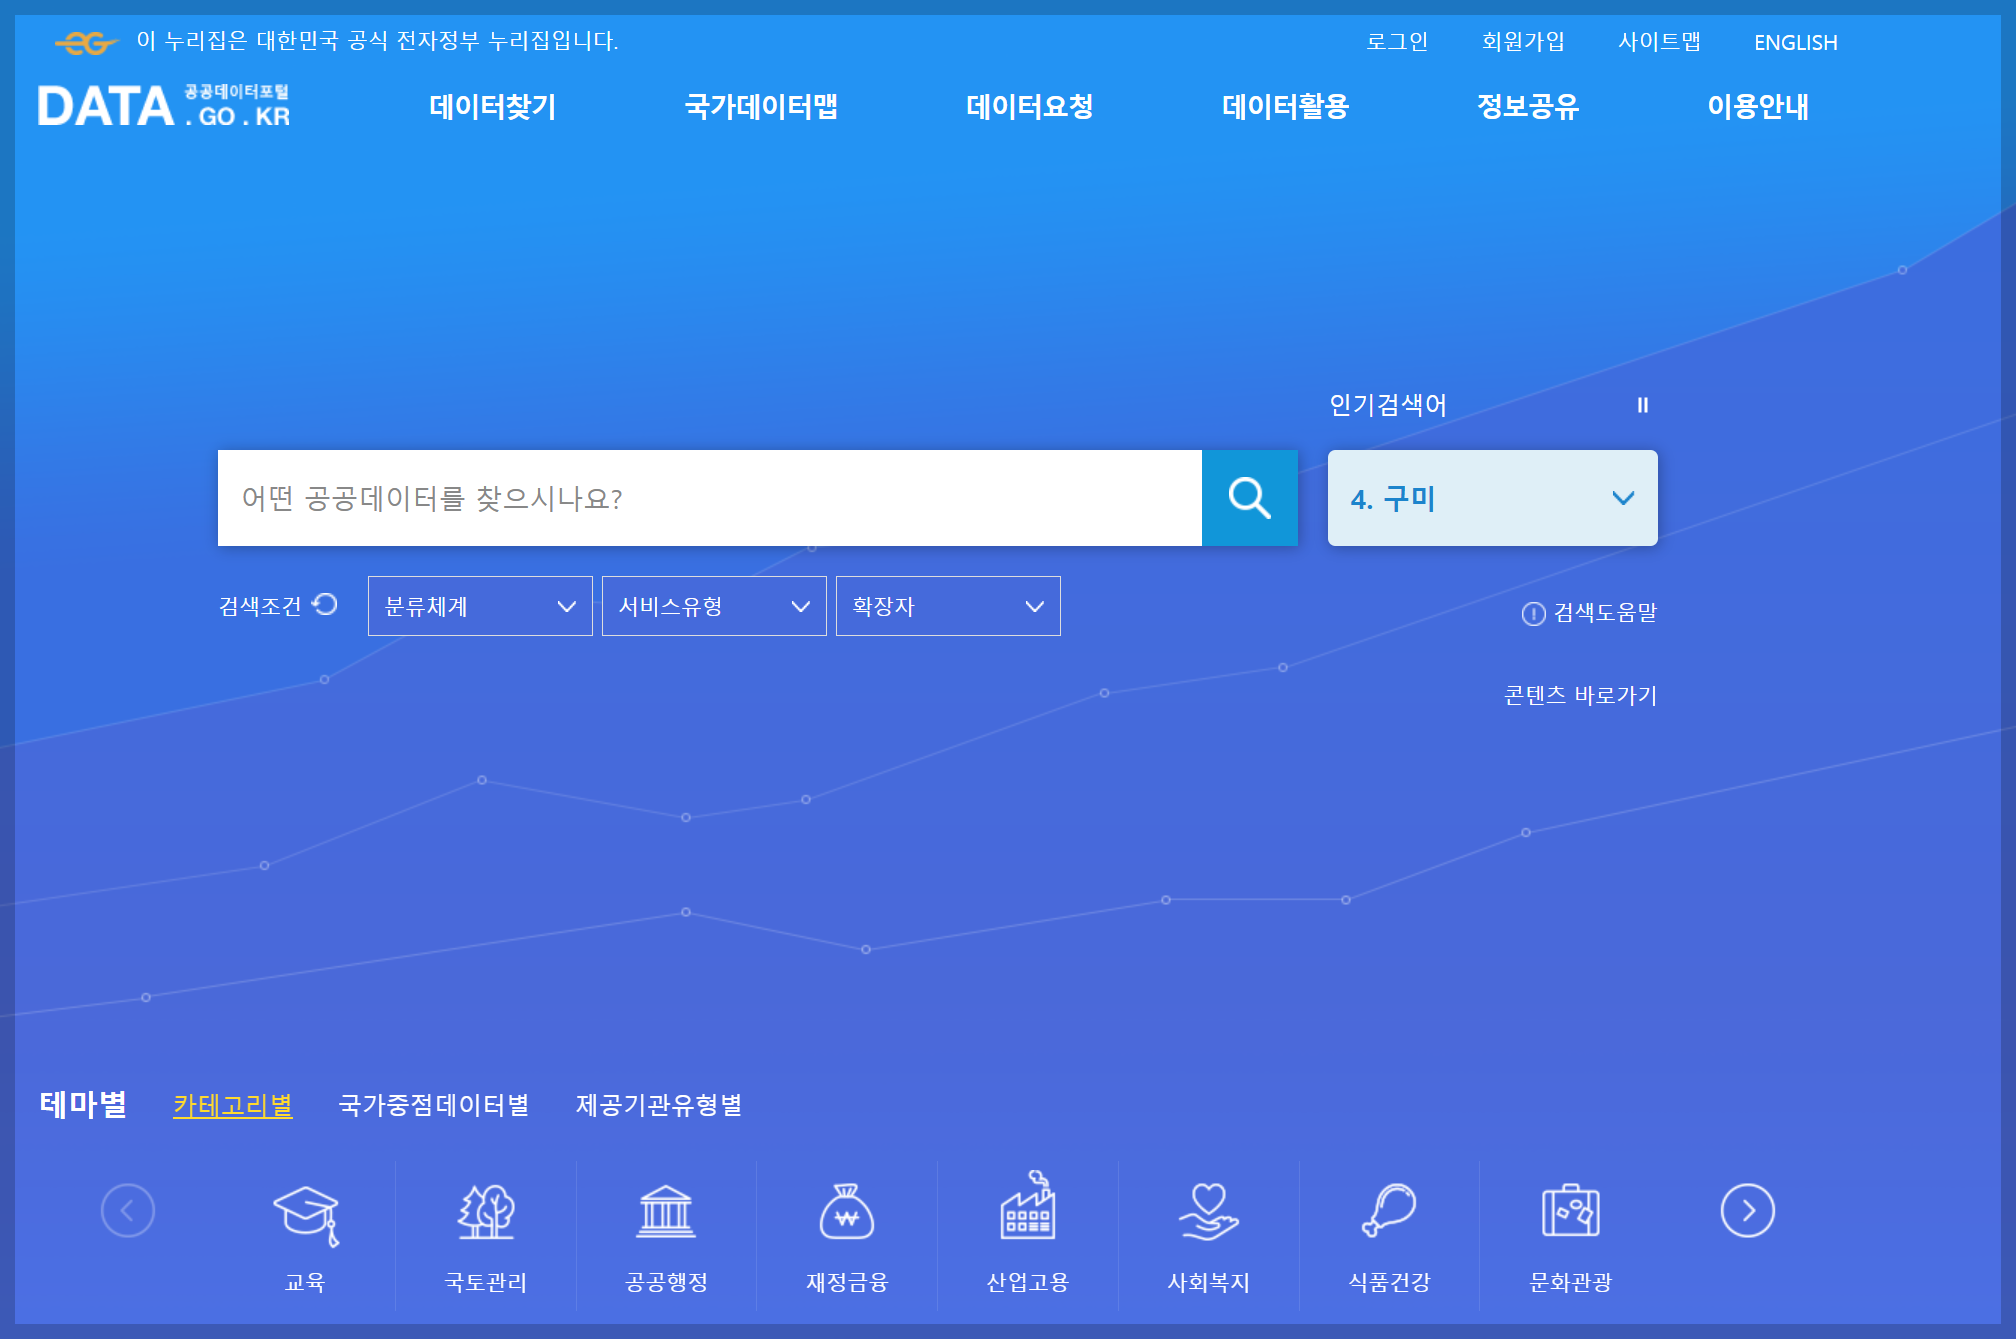Click the 회원가입 sign-up link

(x=1523, y=42)
